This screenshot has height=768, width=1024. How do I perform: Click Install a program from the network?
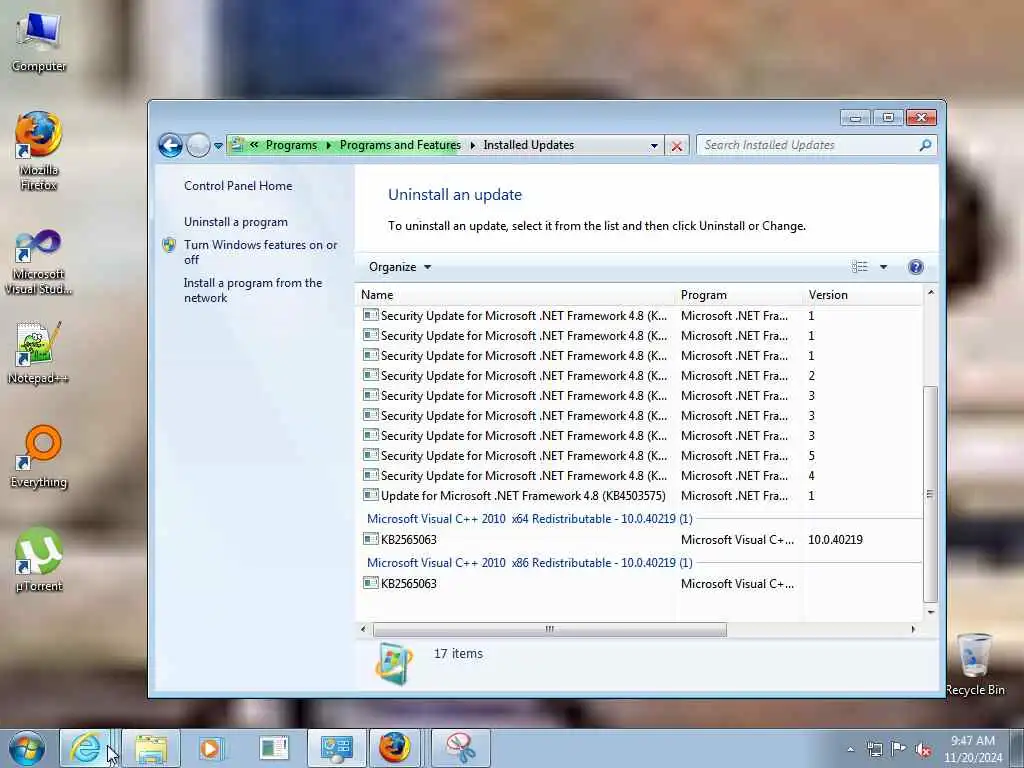point(253,290)
